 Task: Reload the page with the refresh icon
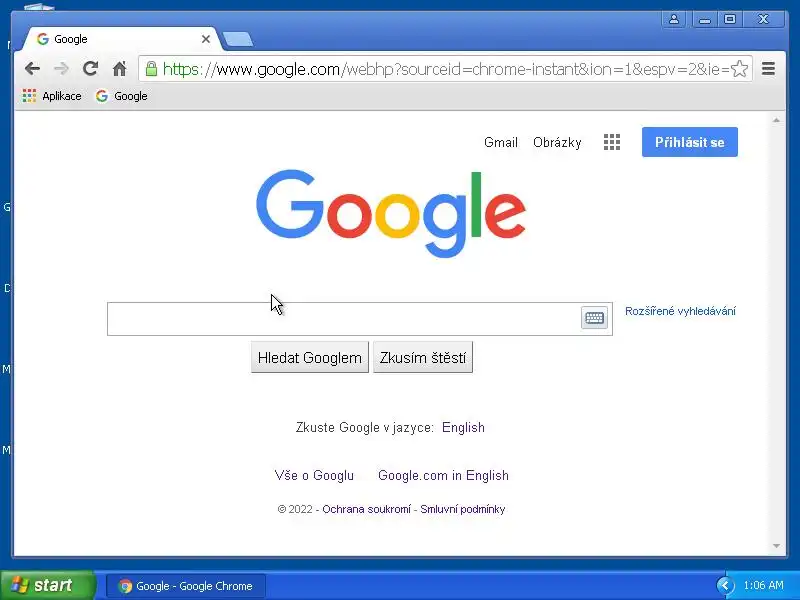(x=90, y=68)
